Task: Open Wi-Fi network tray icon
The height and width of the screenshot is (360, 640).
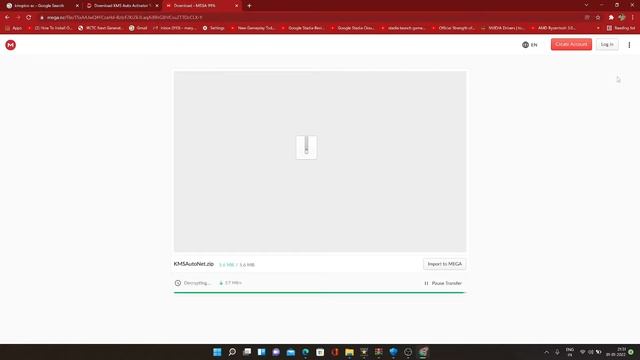Action: pyautogui.click(x=582, y=352)
